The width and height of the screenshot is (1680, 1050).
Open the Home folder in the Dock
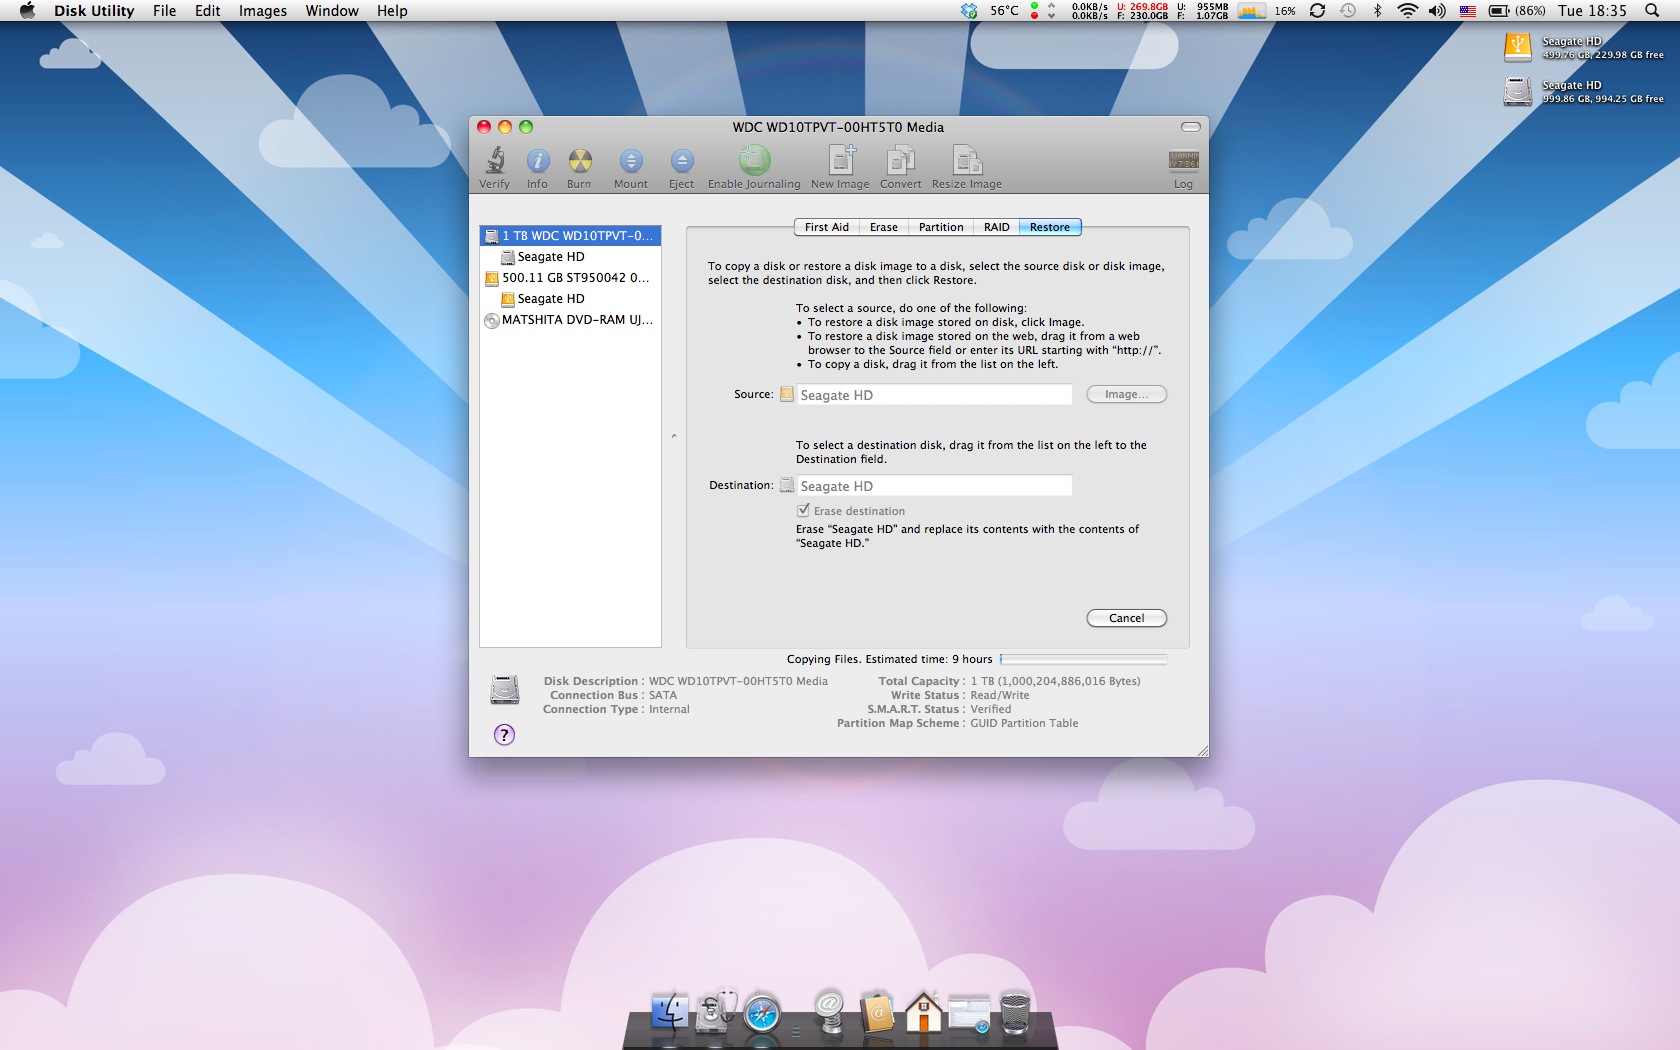click(923, 1012)
